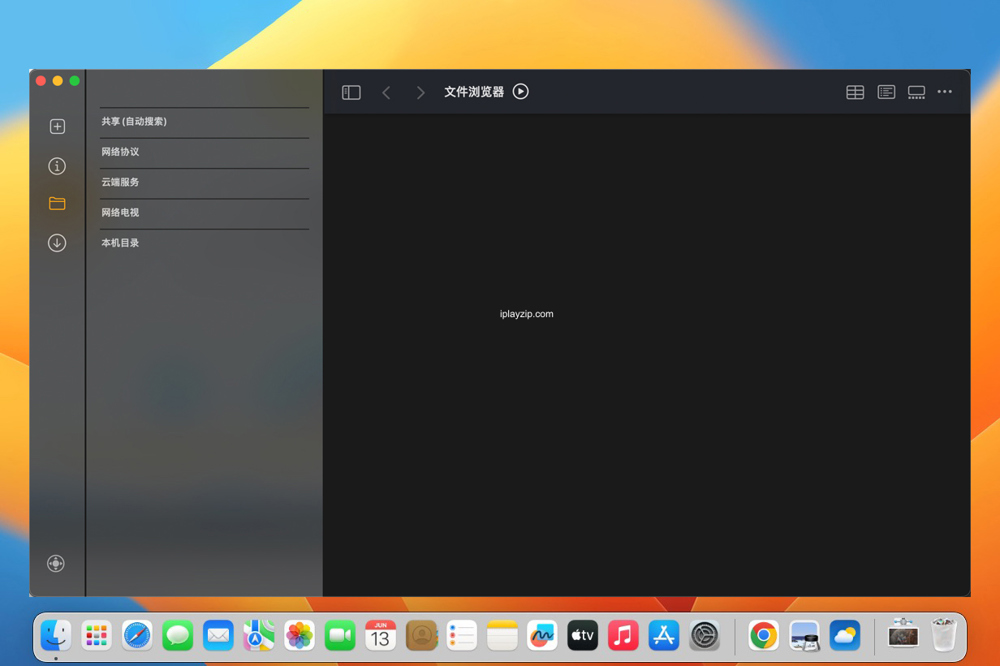Click the iplayzip.com text in content area

click(x=527, y=314)
